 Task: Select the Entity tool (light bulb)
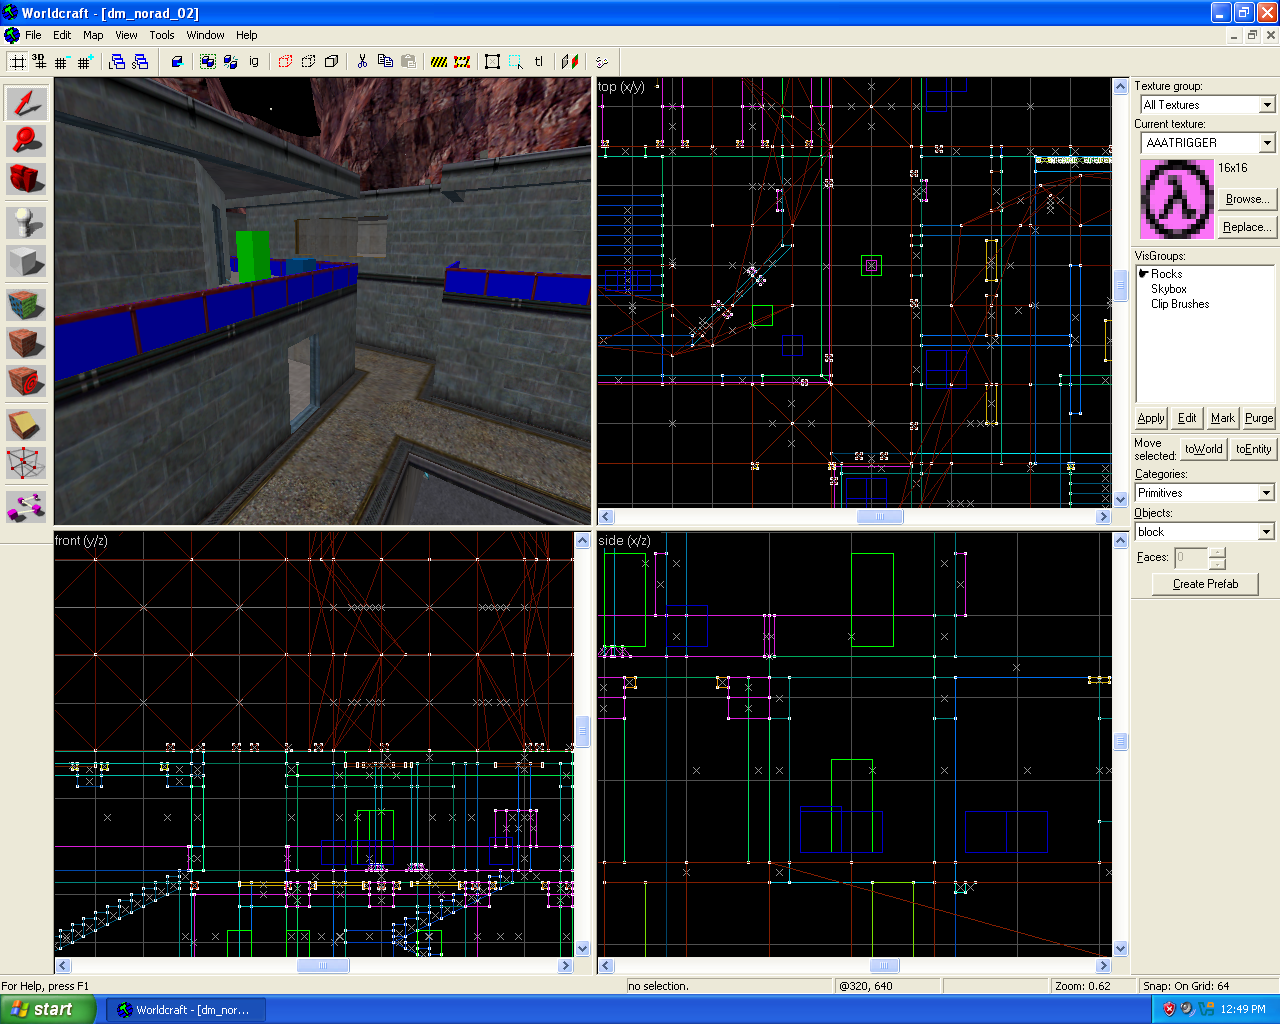[x=26, y=223]
